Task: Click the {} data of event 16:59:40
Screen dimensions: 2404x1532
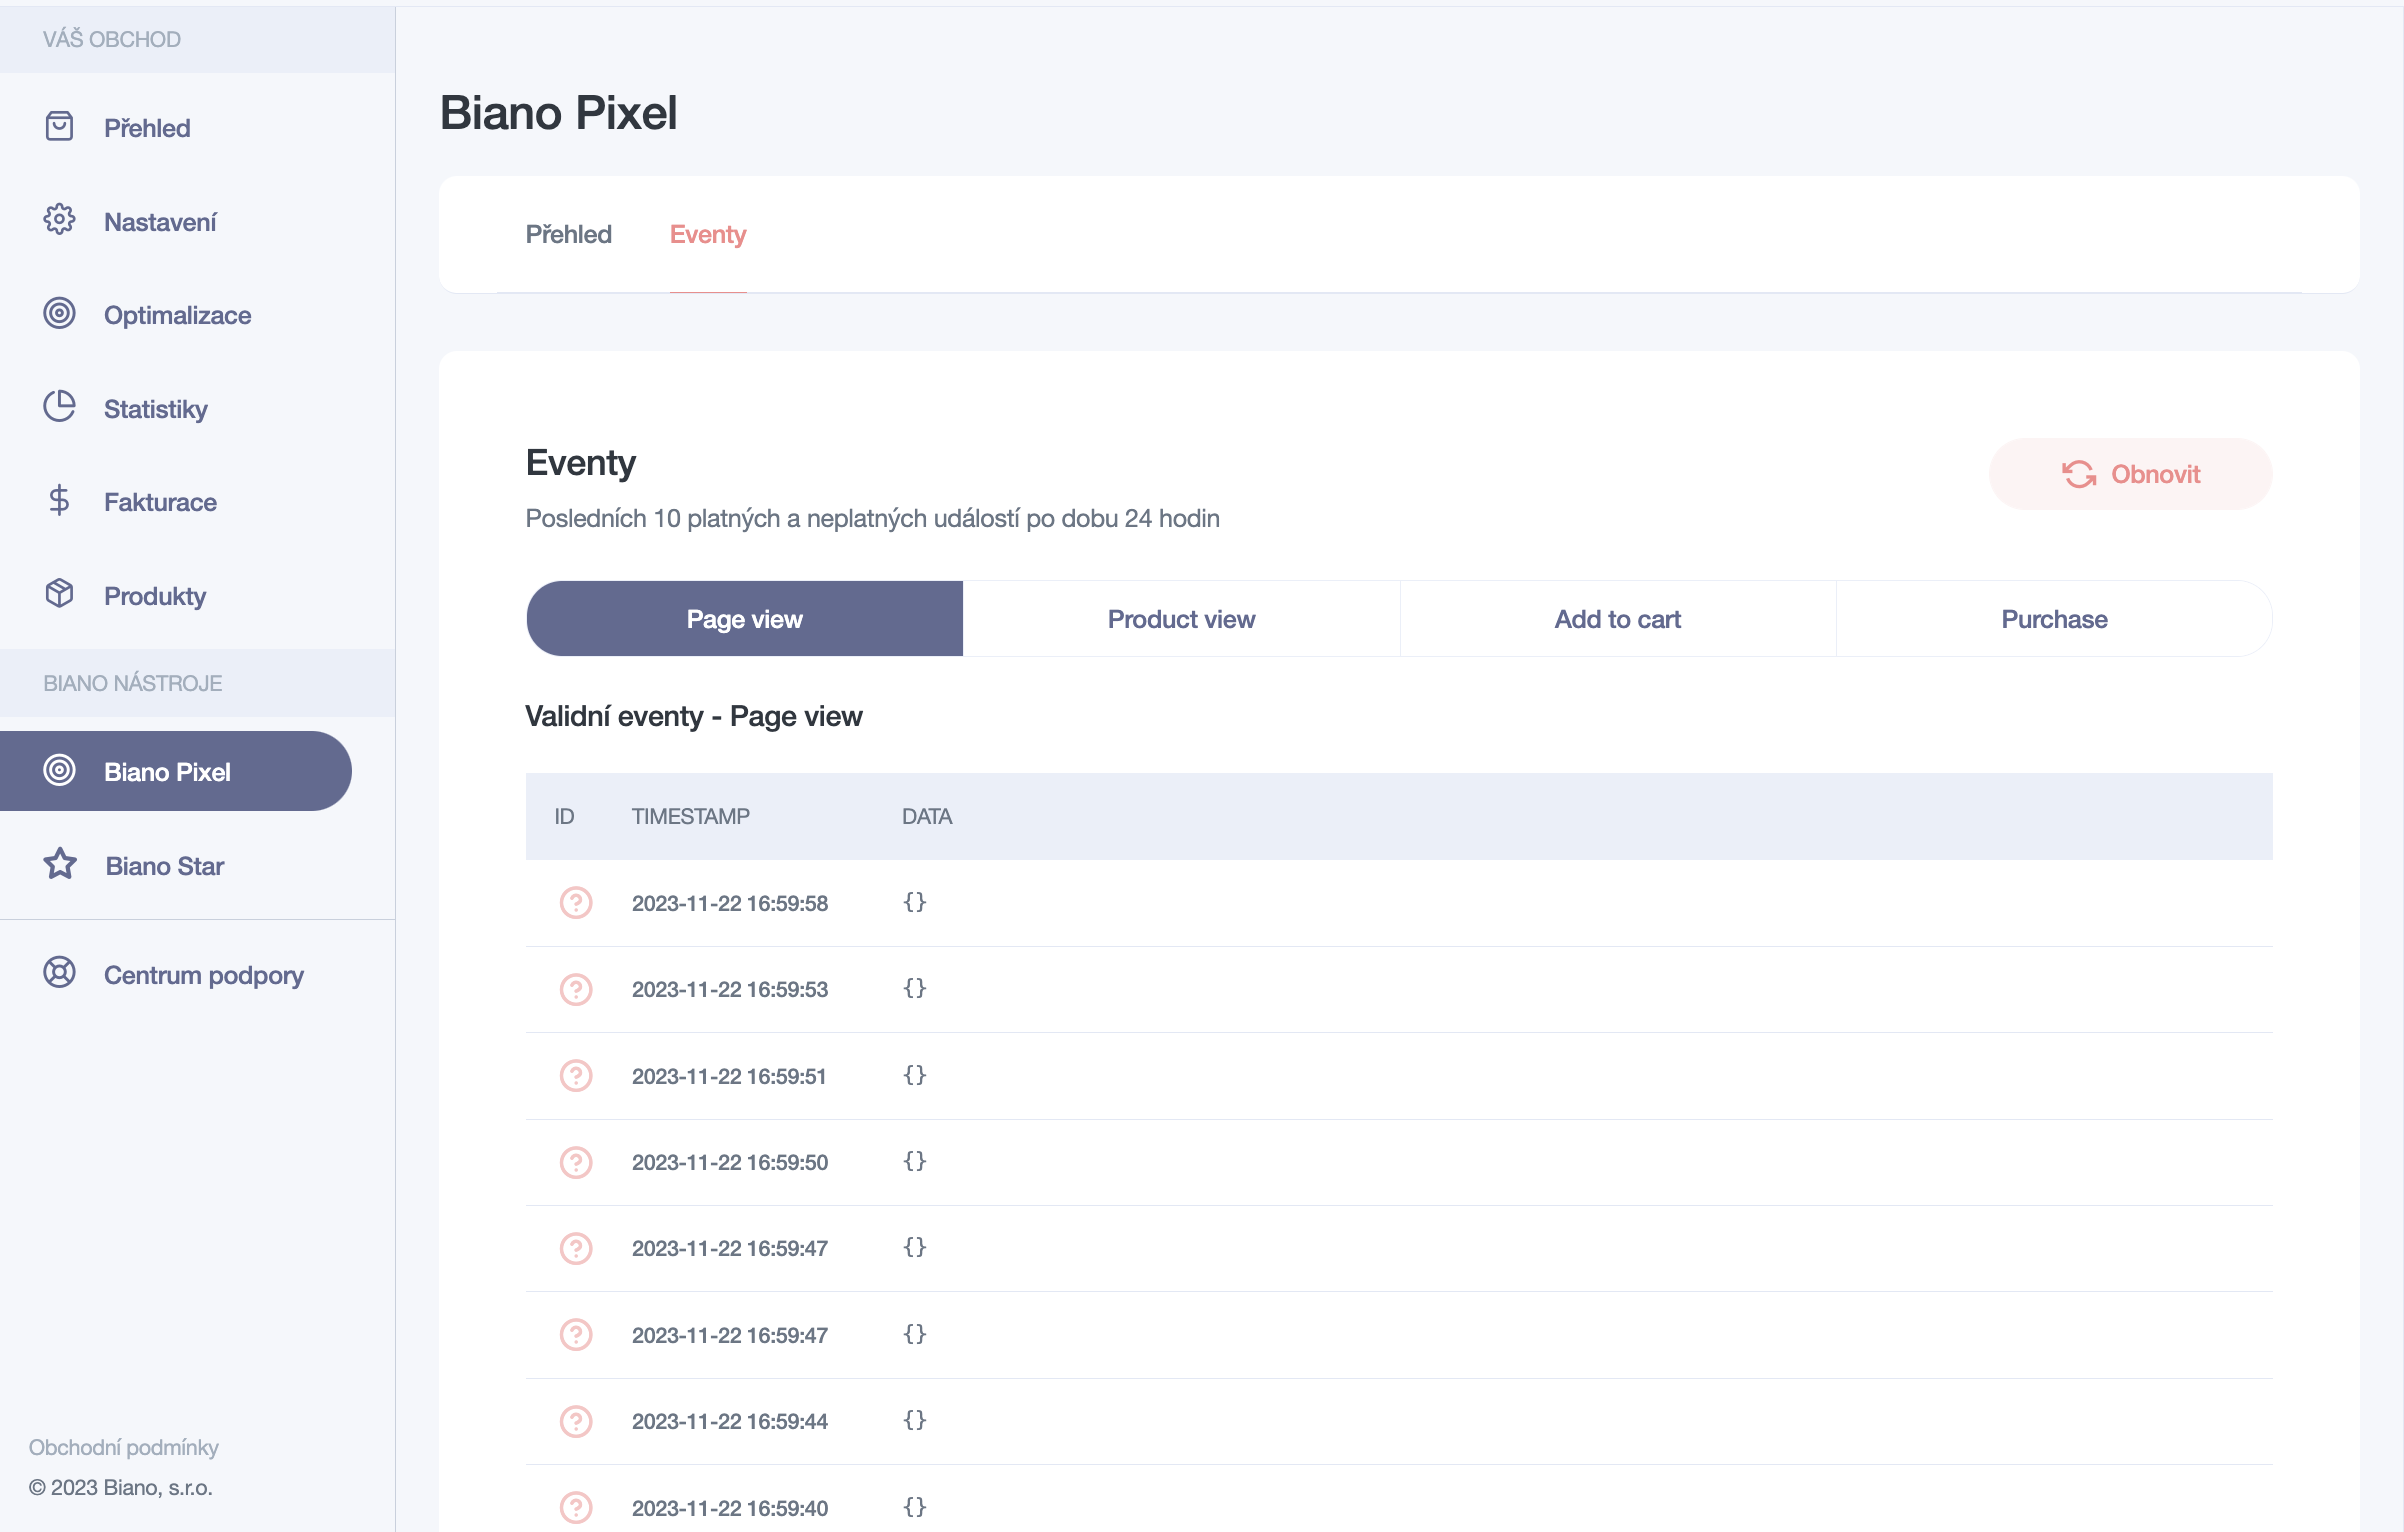Action: [x=914, y=1507]
